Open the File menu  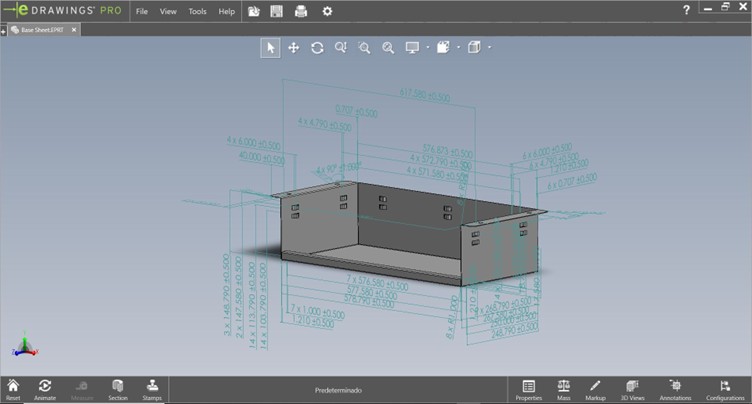click(x=141, y=11)
